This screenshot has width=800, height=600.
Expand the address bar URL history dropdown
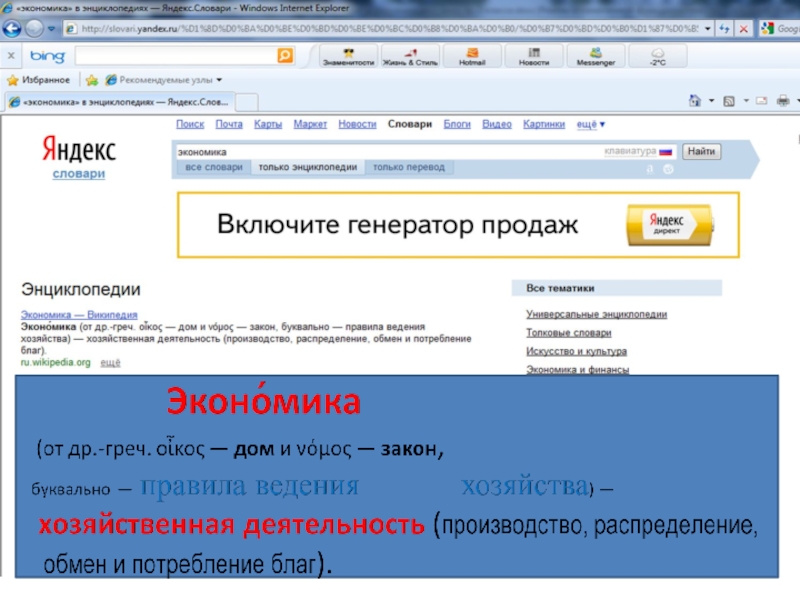708,29
